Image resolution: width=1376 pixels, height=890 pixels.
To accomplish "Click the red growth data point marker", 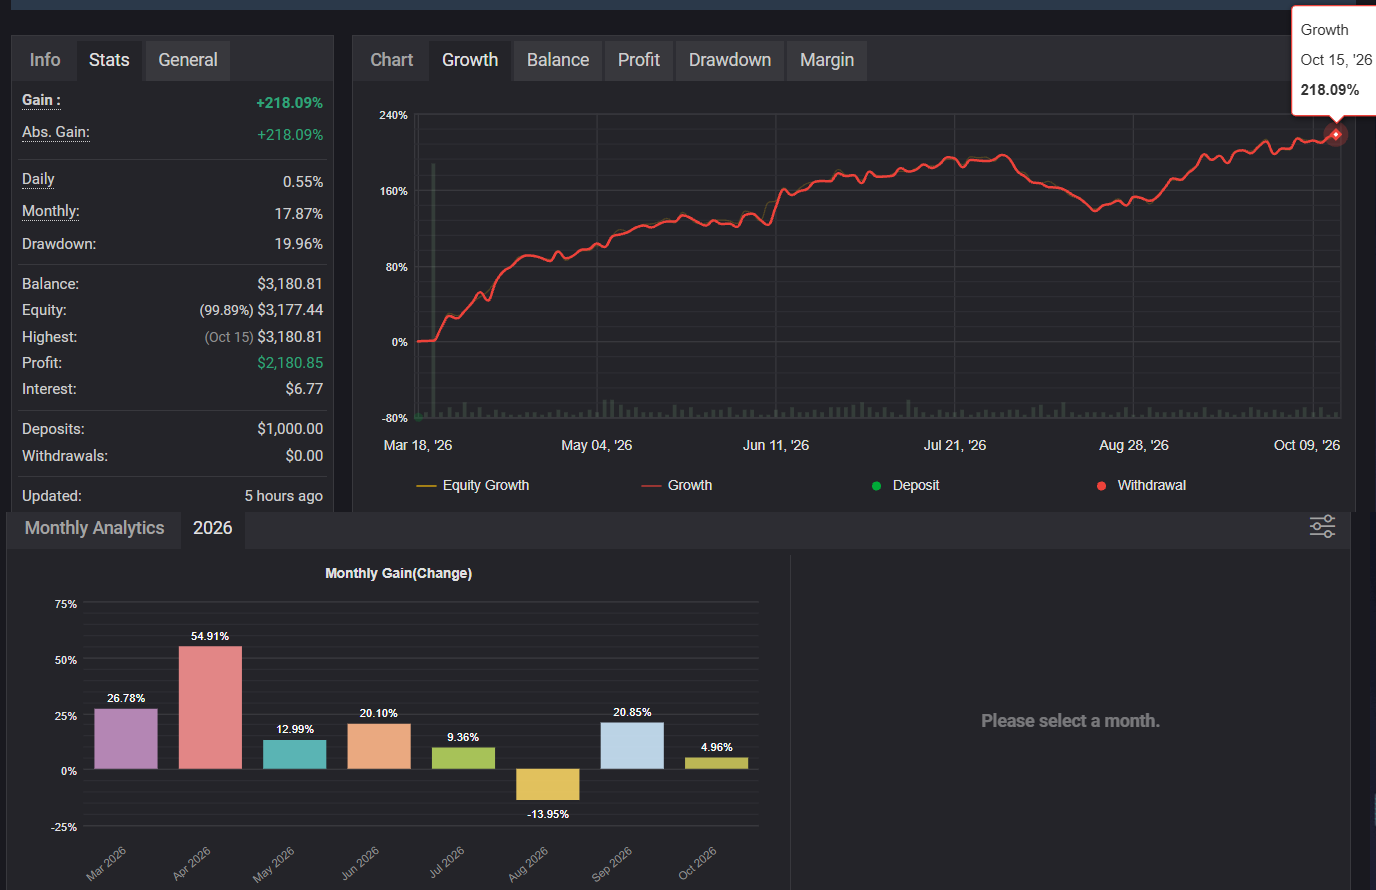I will pyautogui.click(x=1335, y=134).
